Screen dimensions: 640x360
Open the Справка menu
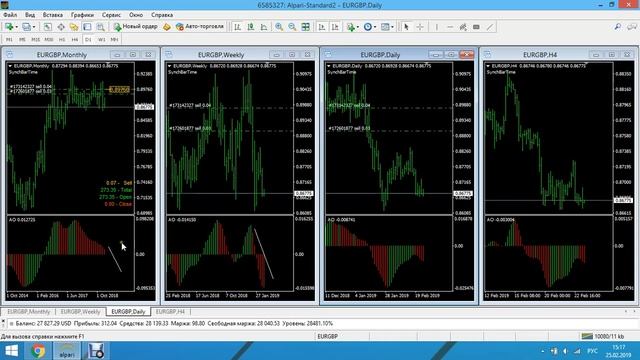[162, 15]
